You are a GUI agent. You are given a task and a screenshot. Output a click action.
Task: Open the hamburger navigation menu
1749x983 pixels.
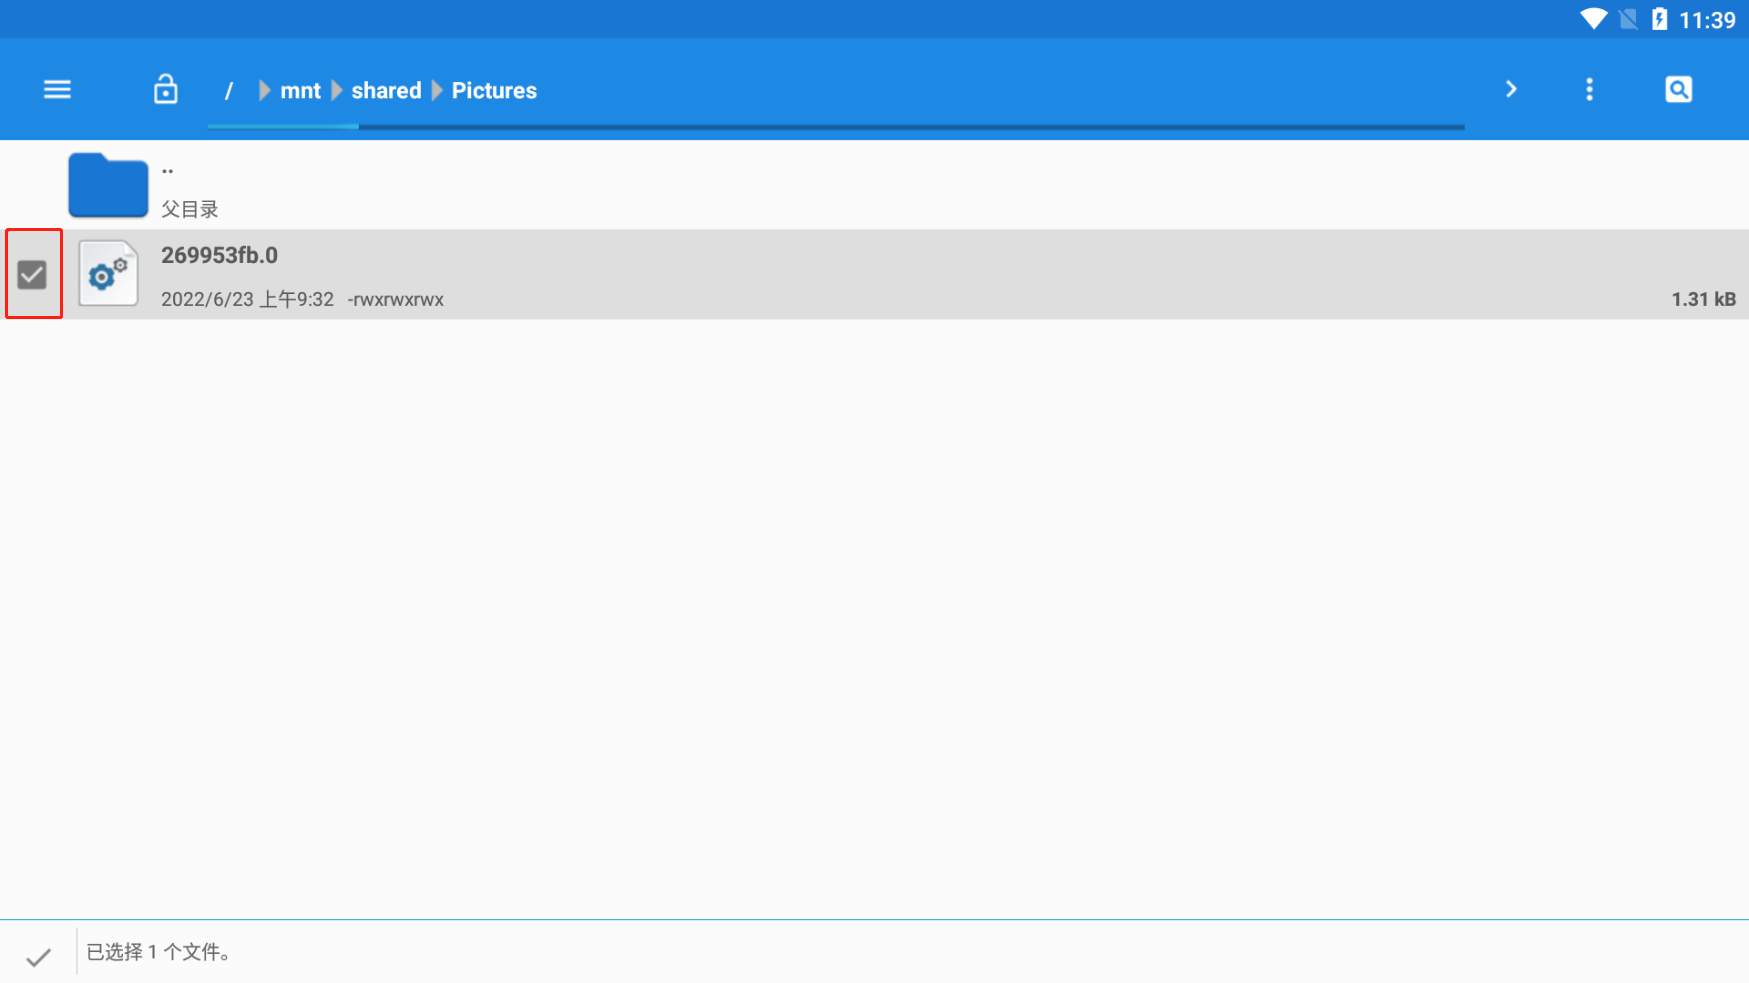(x=57, y=90)
